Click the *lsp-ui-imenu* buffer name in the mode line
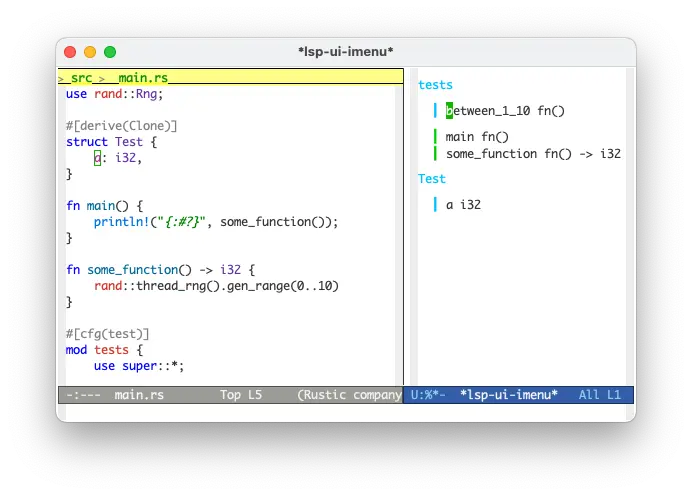This screenshot has width=692, height=496. (508, 395)
